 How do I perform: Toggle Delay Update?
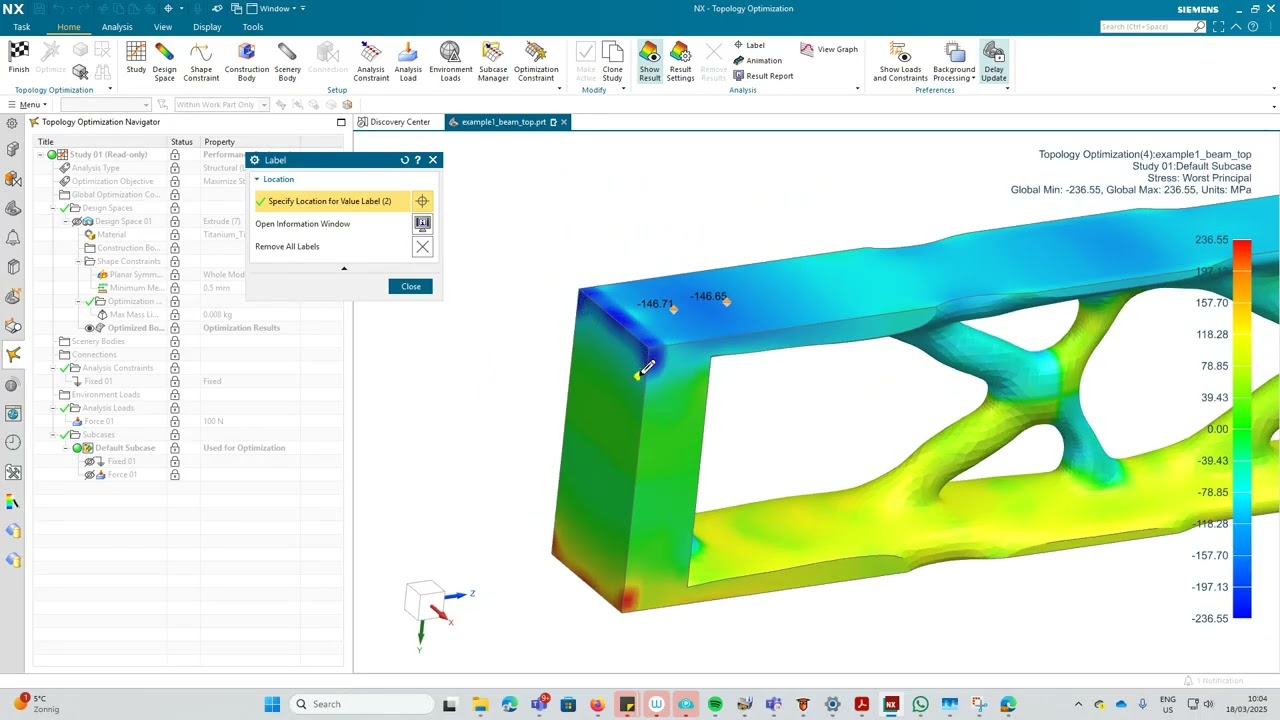pos(994,60)
